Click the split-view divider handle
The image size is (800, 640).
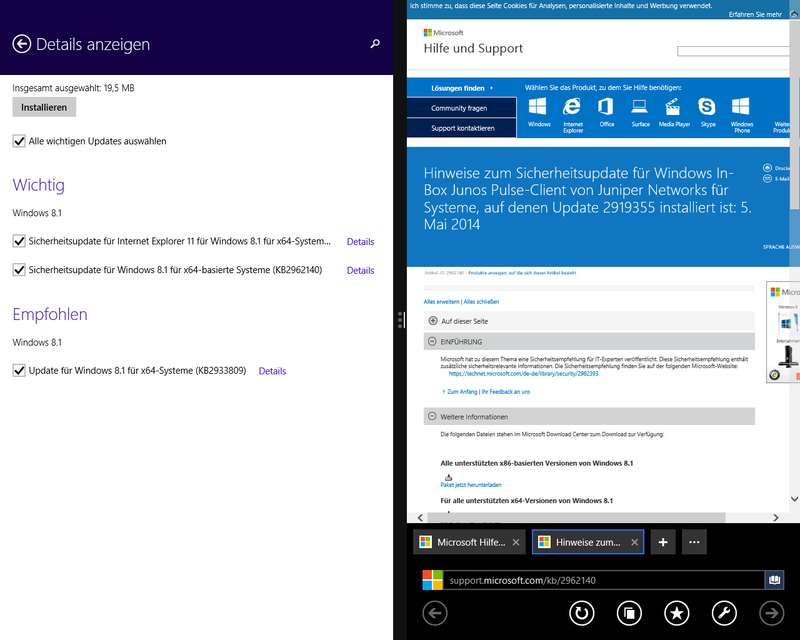click(400, 320)
